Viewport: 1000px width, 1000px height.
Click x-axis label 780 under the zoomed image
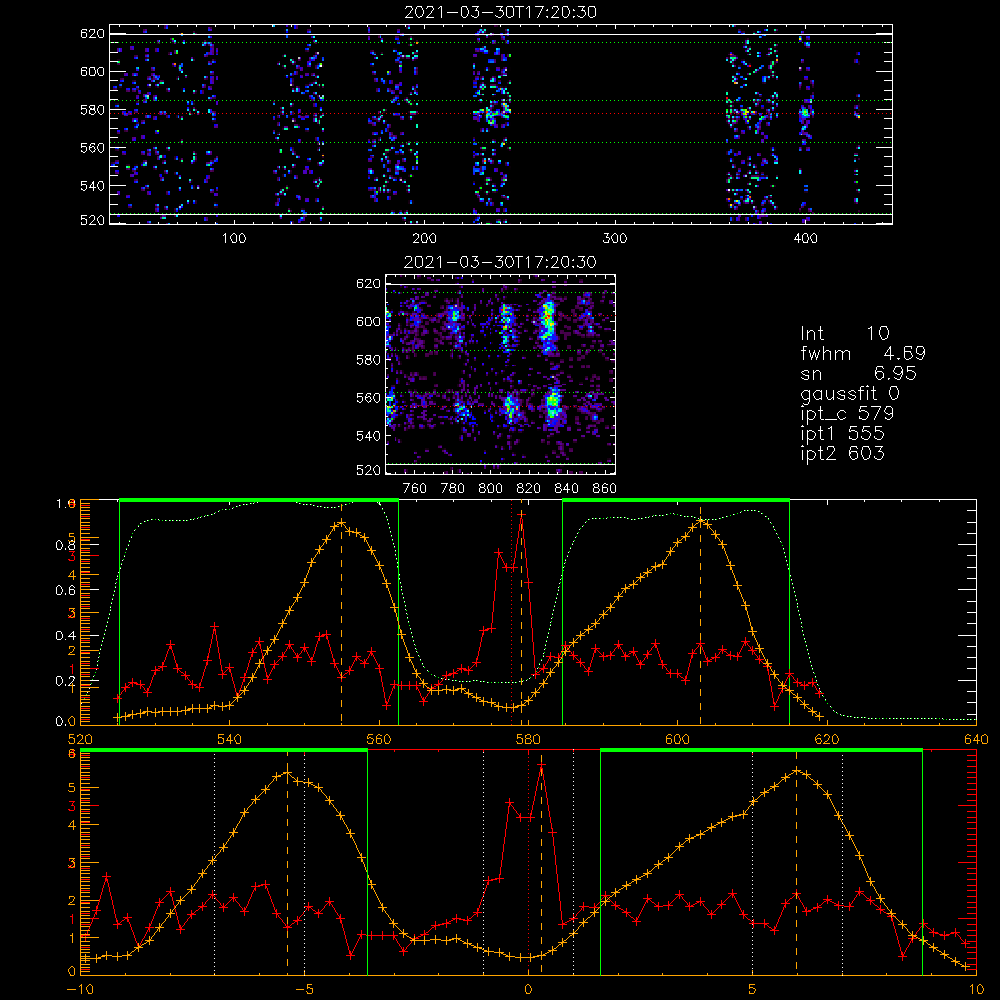pyautogui.click(x=453, y=489)
